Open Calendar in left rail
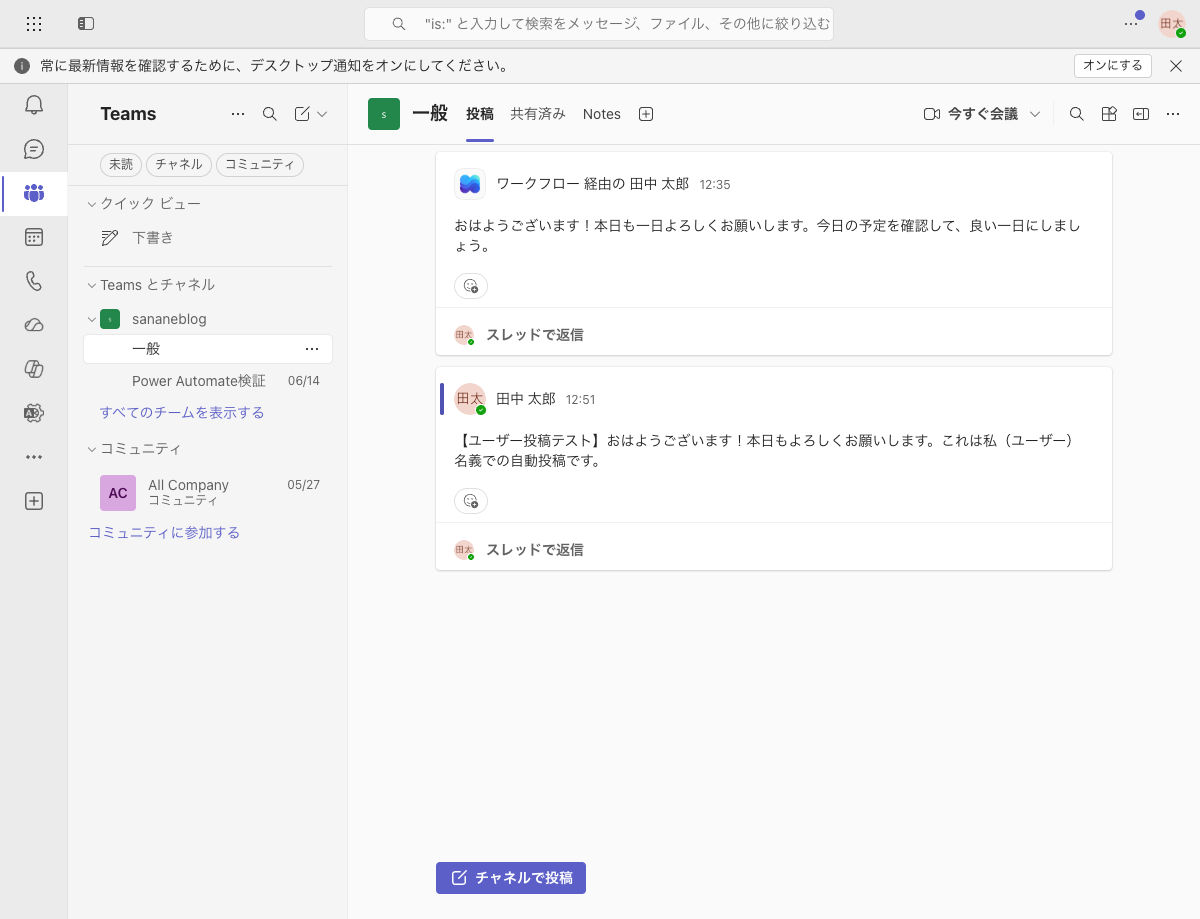This screenshot has width=1200, height=919. click(34, 237)
